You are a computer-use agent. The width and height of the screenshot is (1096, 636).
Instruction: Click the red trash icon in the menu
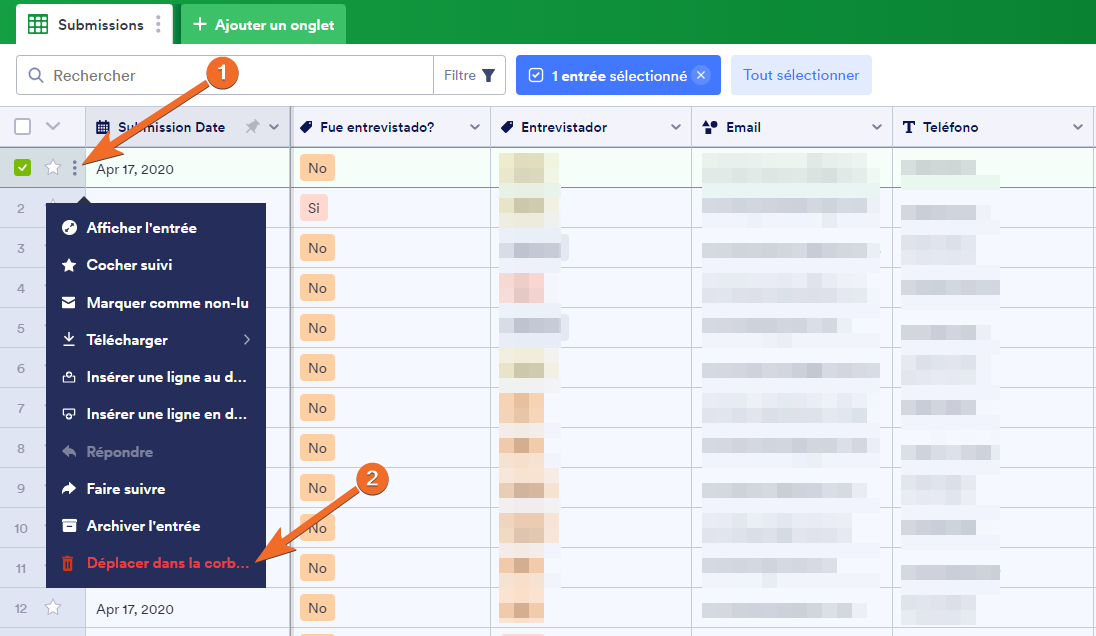(x=68, y=563)
